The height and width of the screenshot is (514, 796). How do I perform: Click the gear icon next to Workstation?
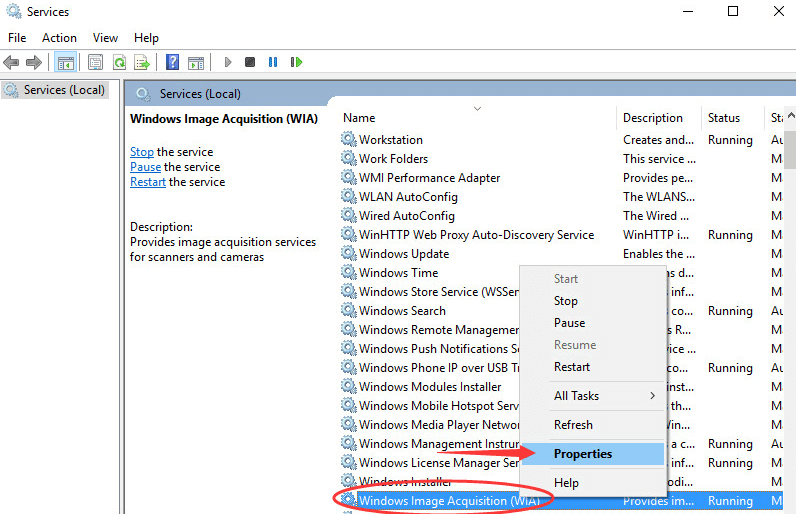[349, 139]
